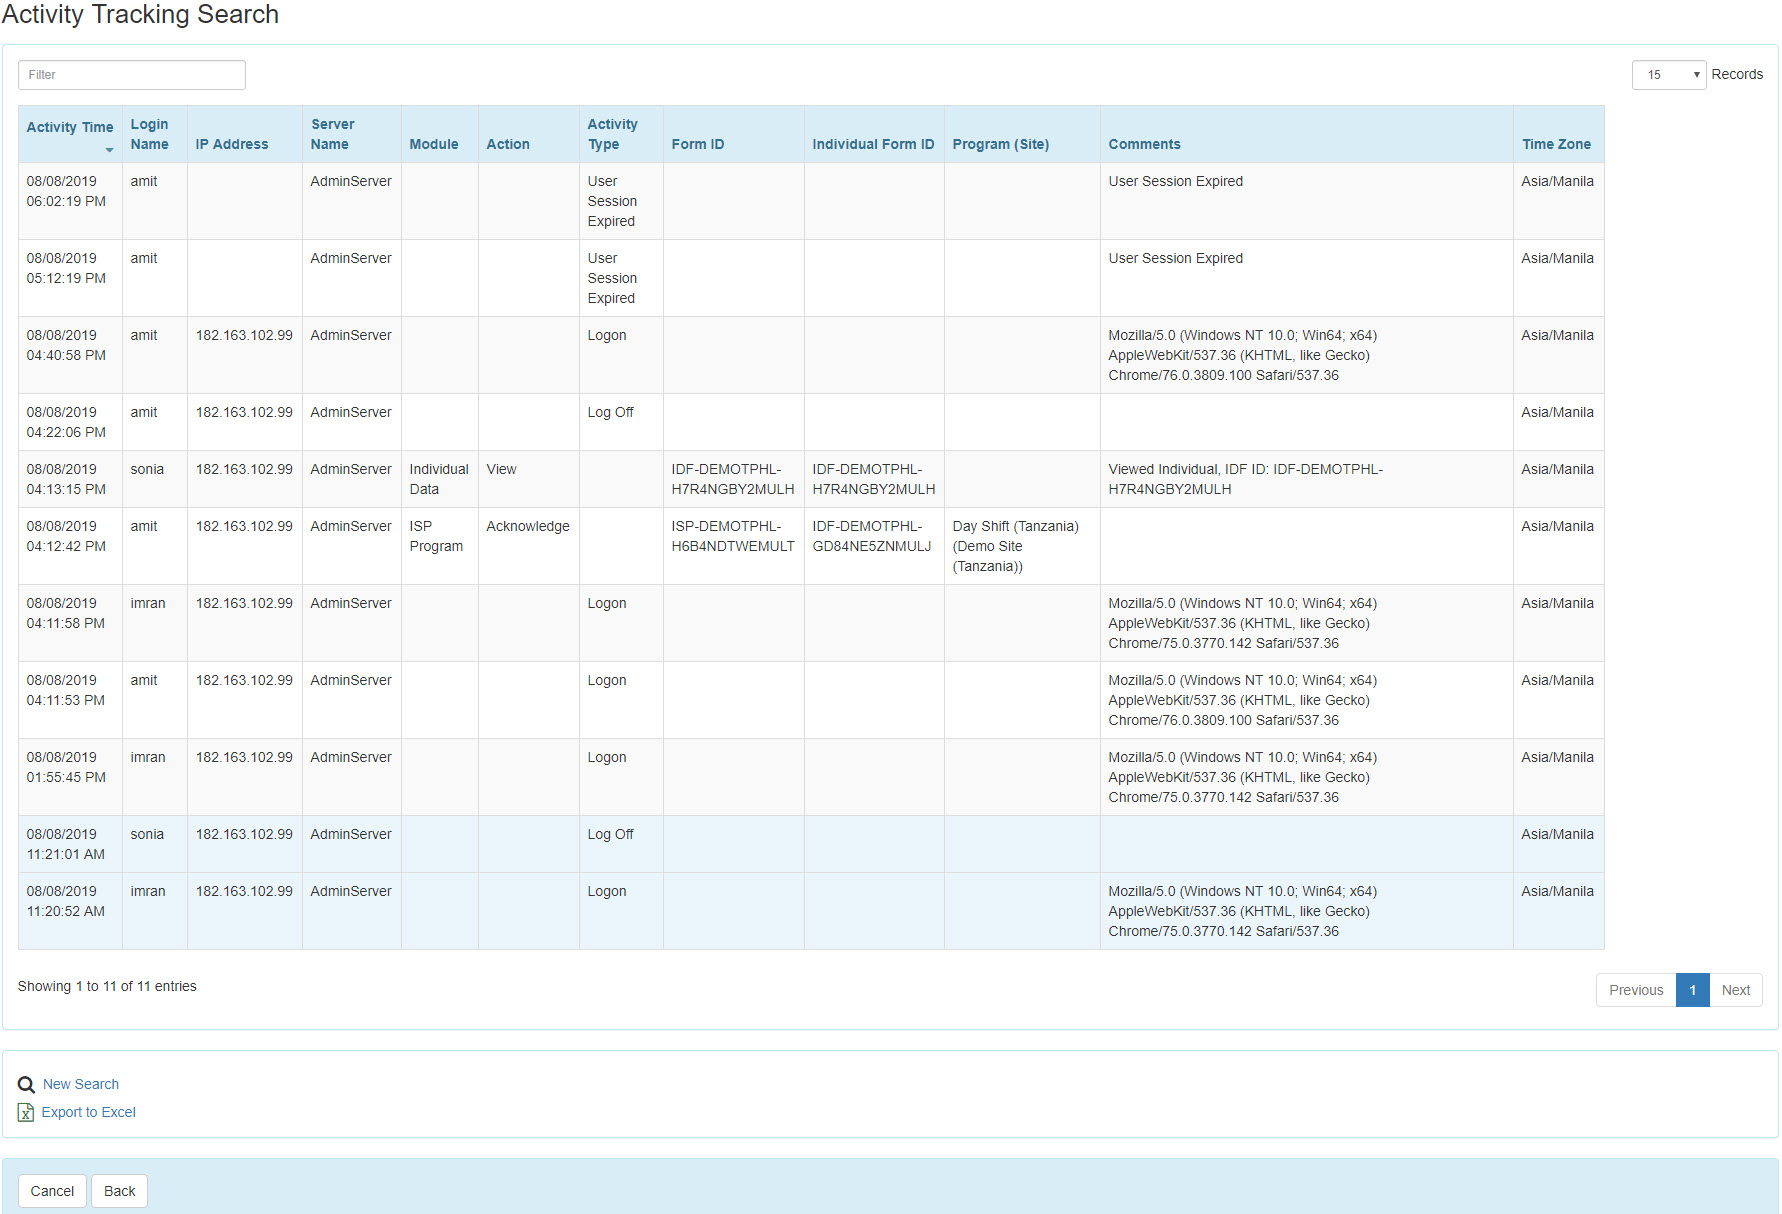The width and height of the screenshot is (1782, 1214).
Task: Click the IP address in the 04:40:58 PM row
Action: 244,335
